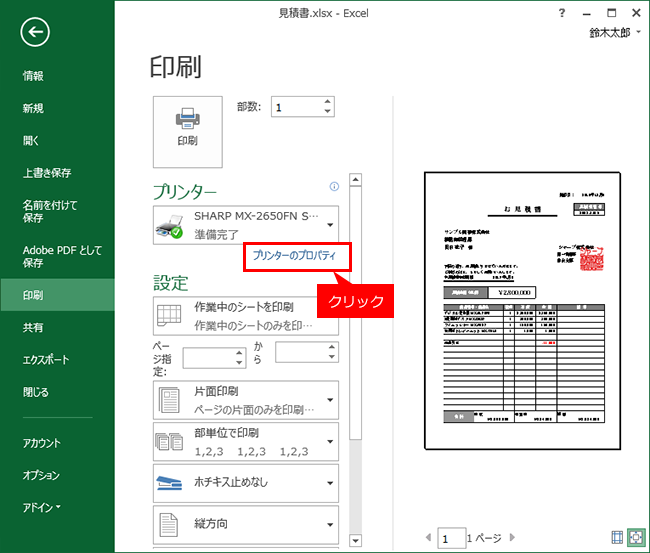
Task: Click the back arrow circle icon
Action: [35, 32]
